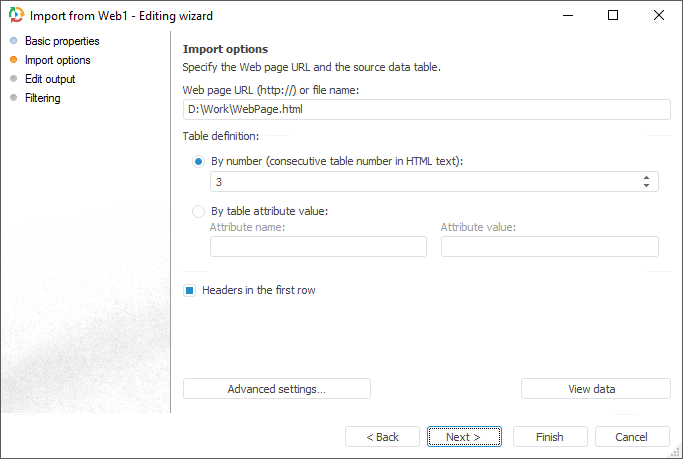683x459 pixels.
Task: Proceed with the Next button
Action: [x=464, y=437]
